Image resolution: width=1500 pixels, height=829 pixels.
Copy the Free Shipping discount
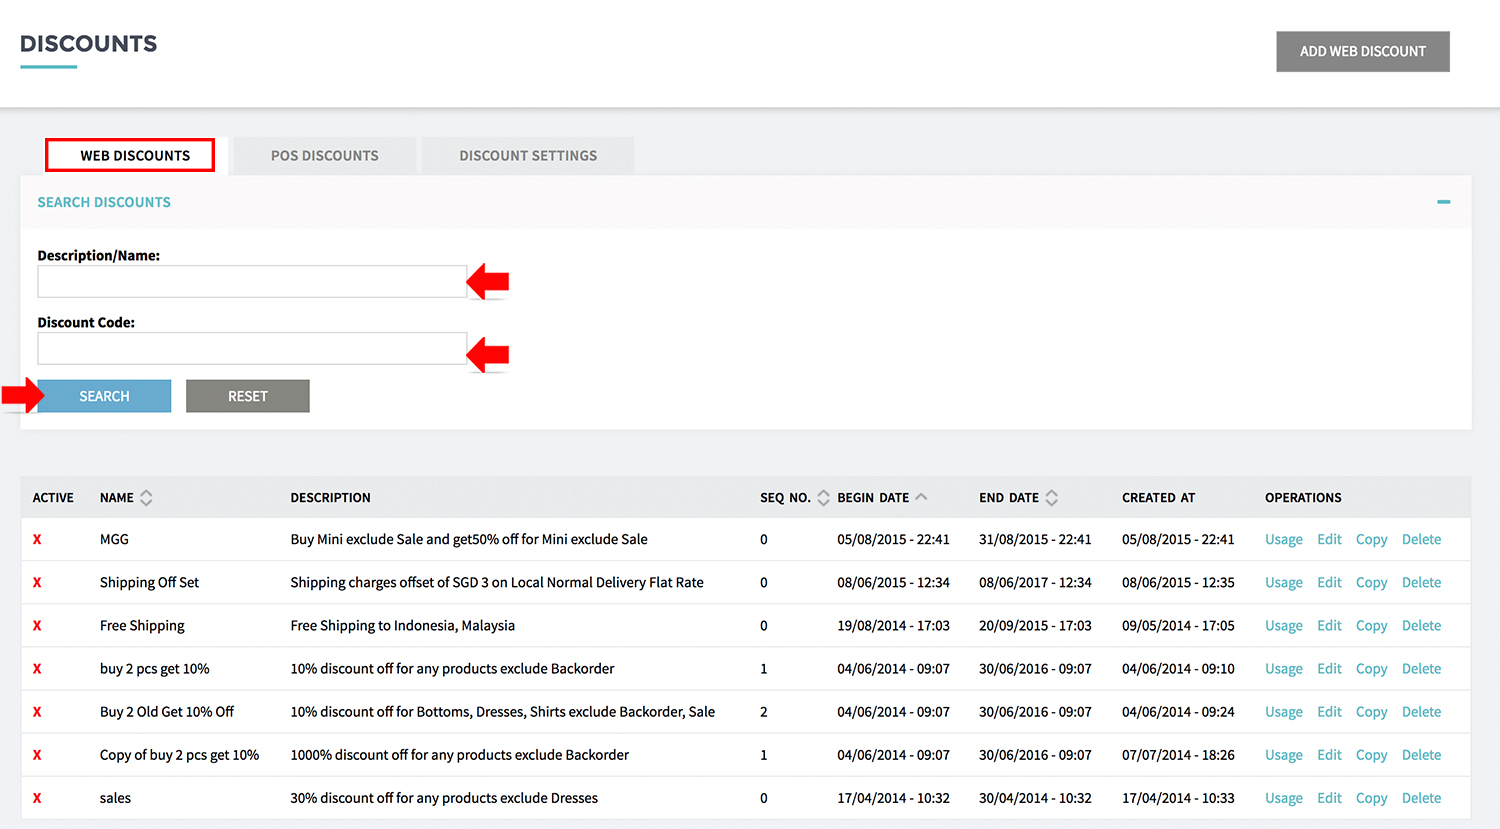[x=1371, y=625]
